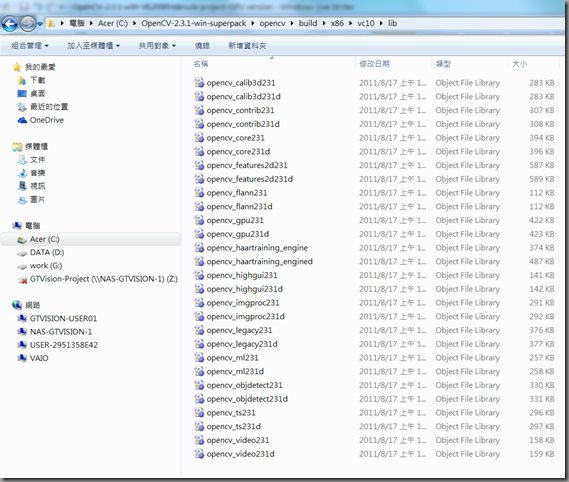Expand the arrow after vc10 in address bar
This screenshot has width=569, height=482.
coord(381,23)
